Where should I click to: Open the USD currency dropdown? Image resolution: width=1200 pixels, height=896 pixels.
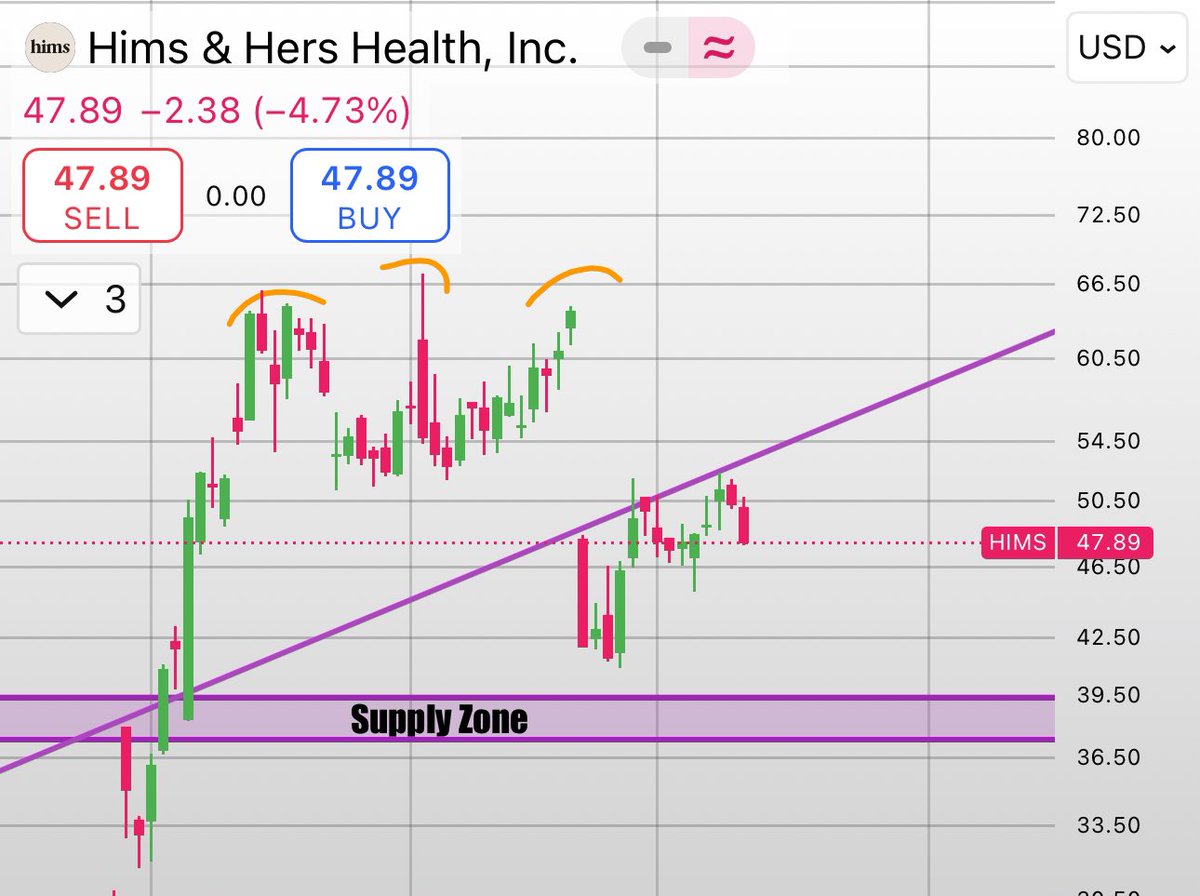coord(1127,47)
